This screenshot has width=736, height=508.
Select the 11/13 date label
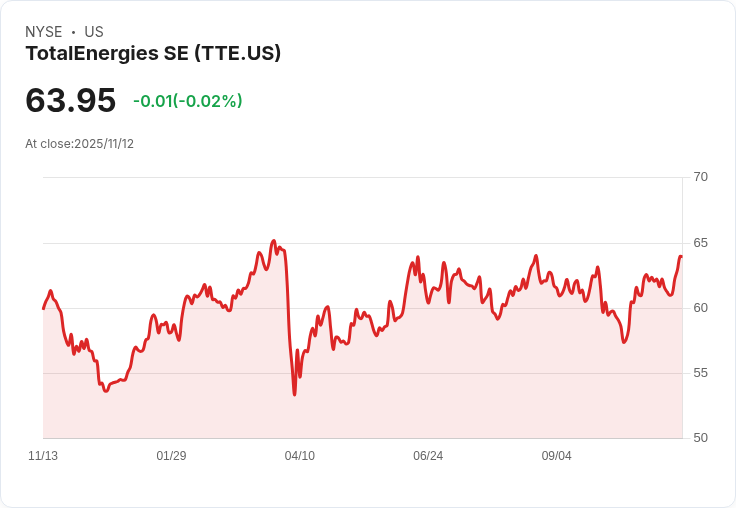[43, 455]
